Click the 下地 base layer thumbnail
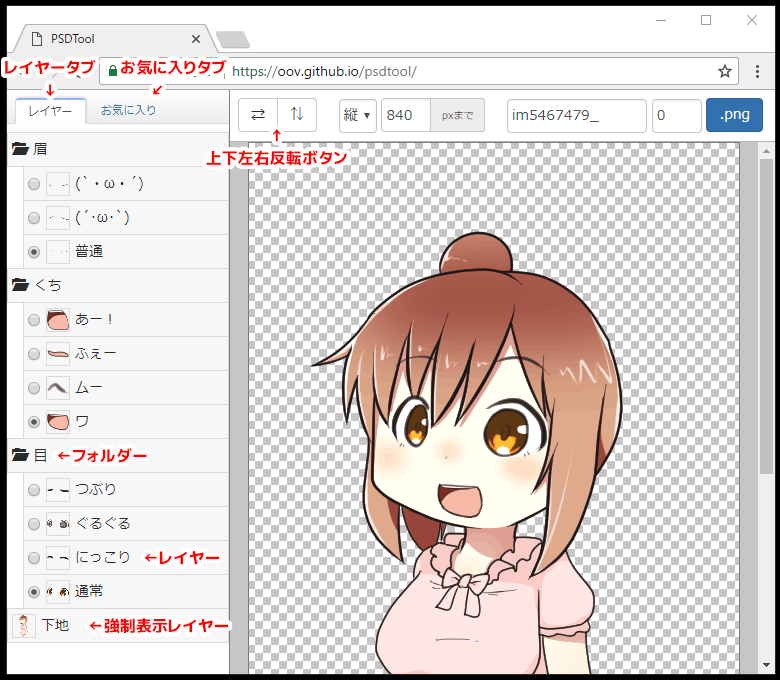Image resolution: width=780 pixels, height=680 pixels. pos(23,626)
